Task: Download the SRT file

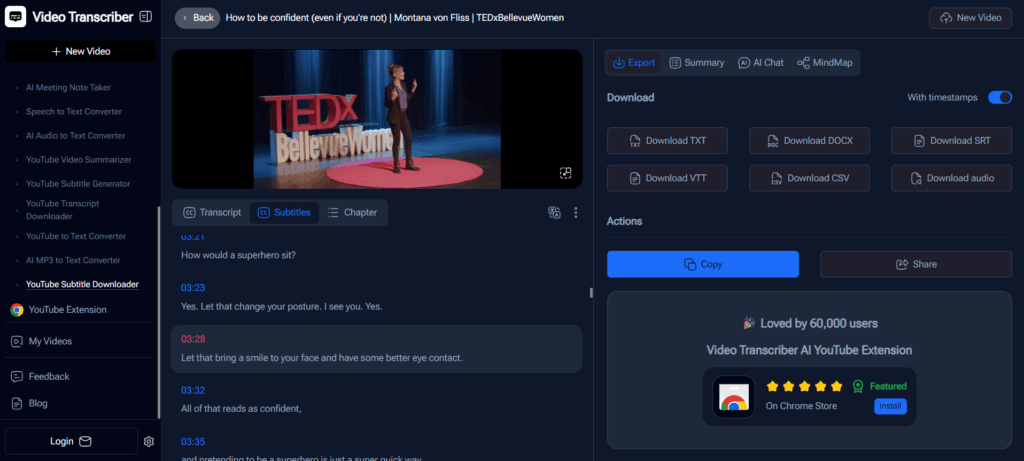Action: [x=952, y=140]
